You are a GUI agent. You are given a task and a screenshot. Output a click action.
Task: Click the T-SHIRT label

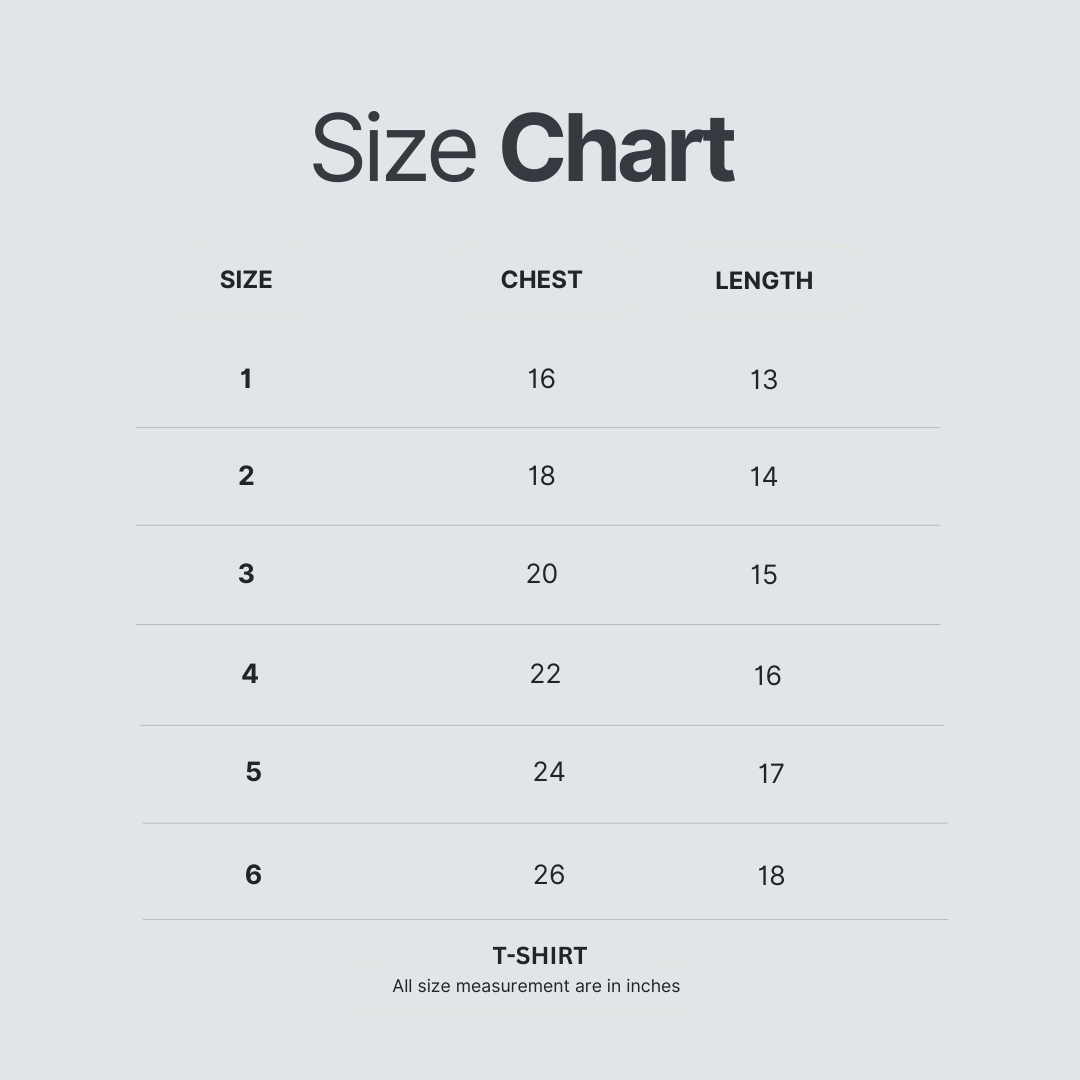(540, 956)
